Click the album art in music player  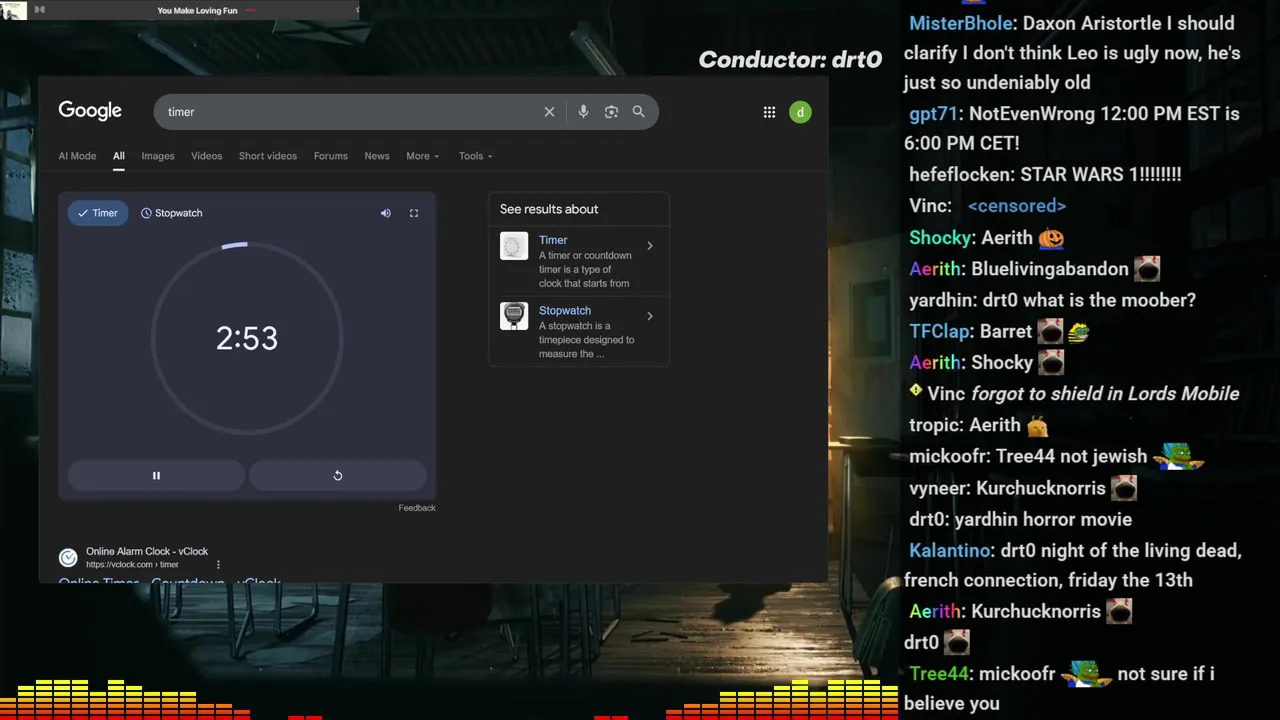pyautogui.click(x=13, y=10)
